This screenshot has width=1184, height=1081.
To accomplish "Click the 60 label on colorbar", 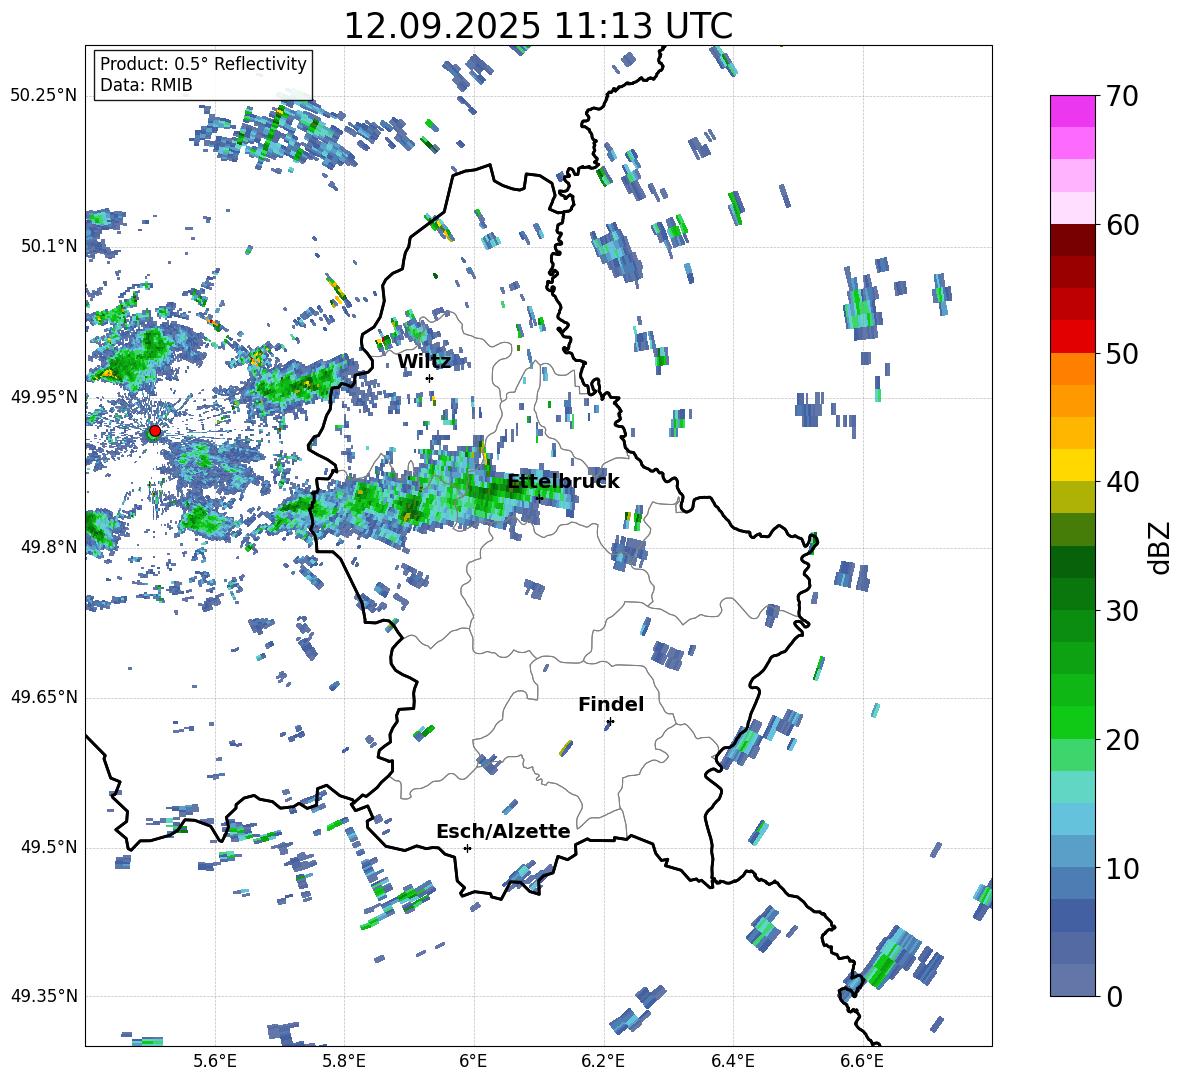I will (1122, 225).
